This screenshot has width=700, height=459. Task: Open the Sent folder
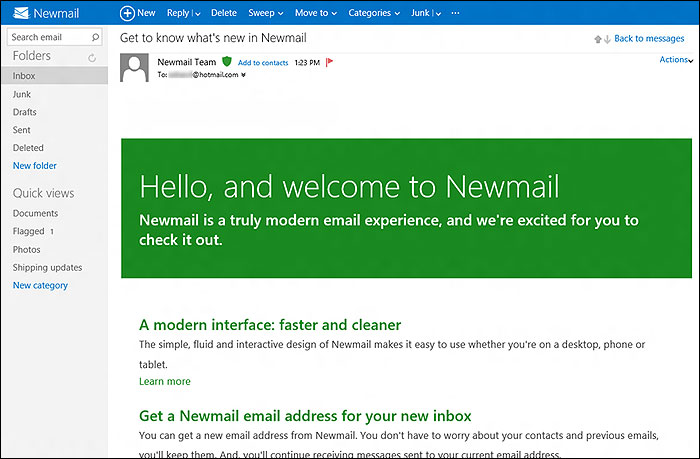(x=21, y=130)
